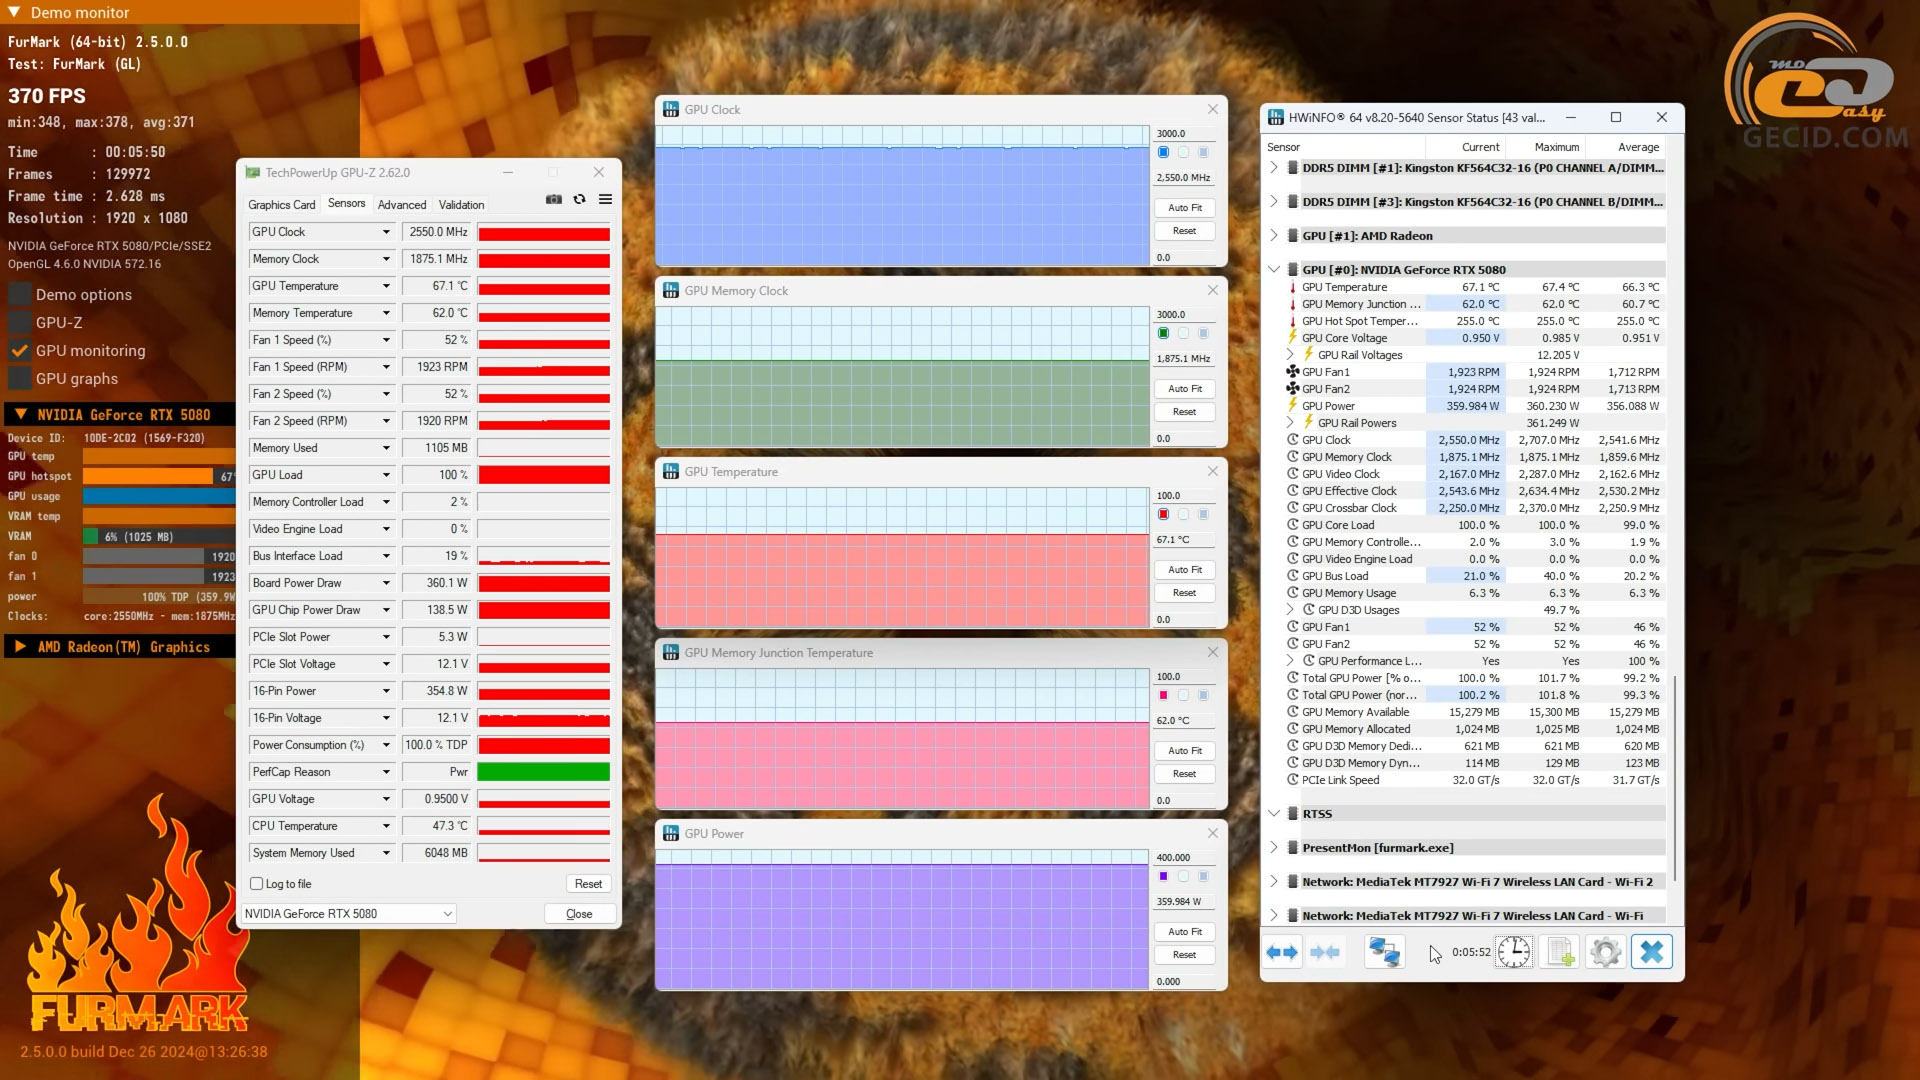Click green color swatch in GPU Memory Clock graph
The width and height of the screenshot is (1920, 1080).
(x=1163, y=334)
